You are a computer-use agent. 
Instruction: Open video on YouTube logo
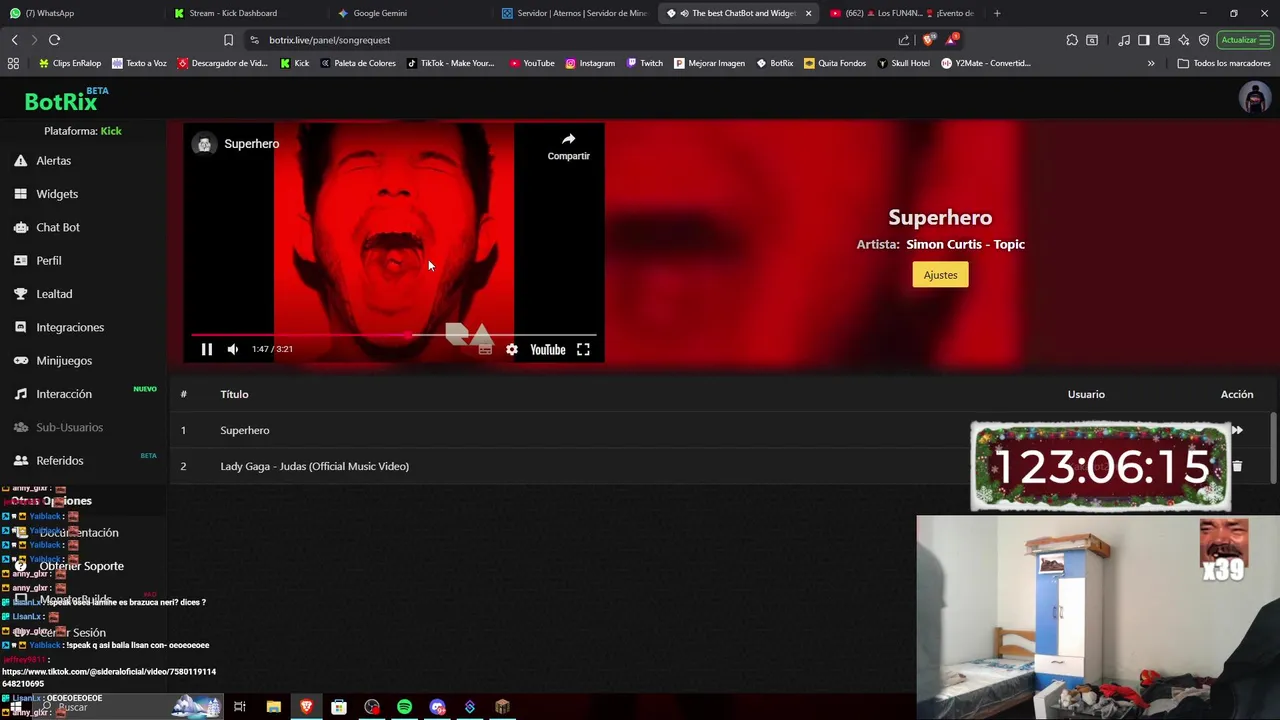(547, 349)
